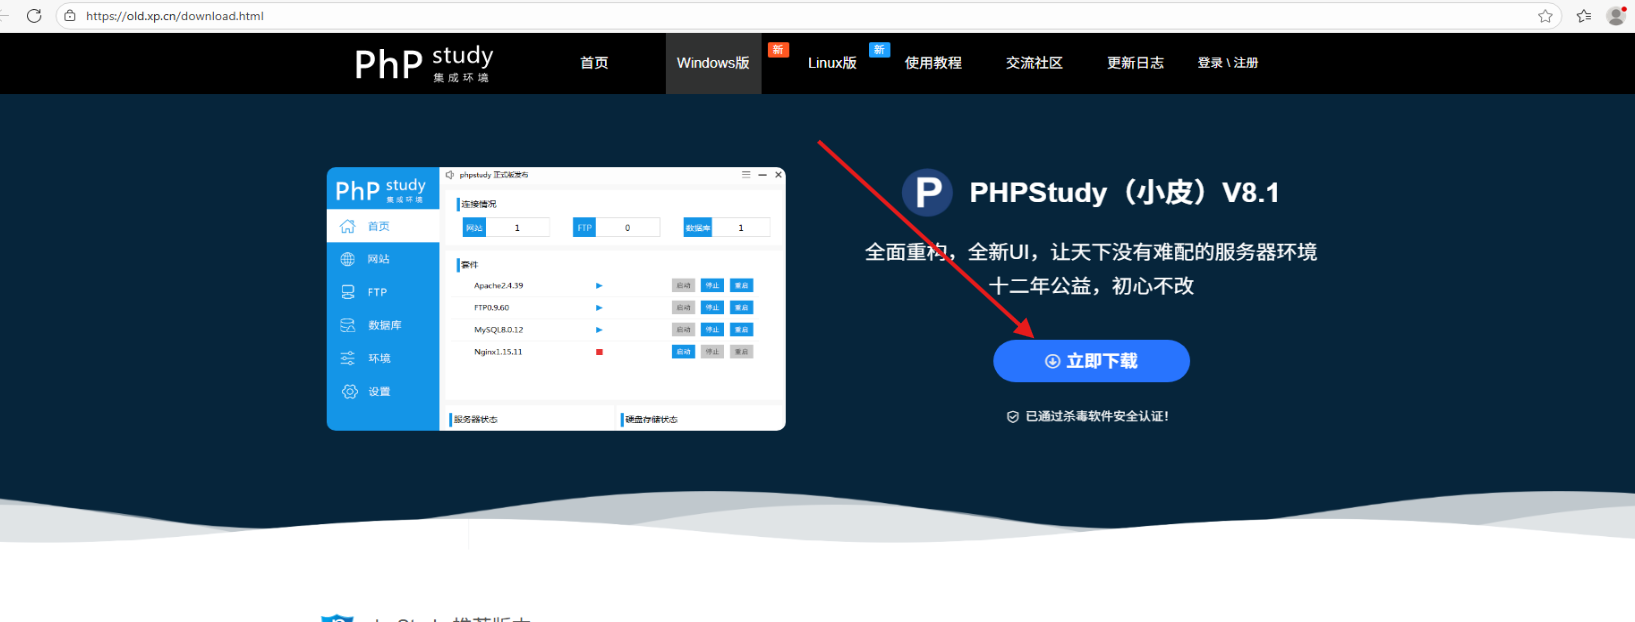
Task: Reload the page with the refresh icon
Action: click(x=34, y=16)
